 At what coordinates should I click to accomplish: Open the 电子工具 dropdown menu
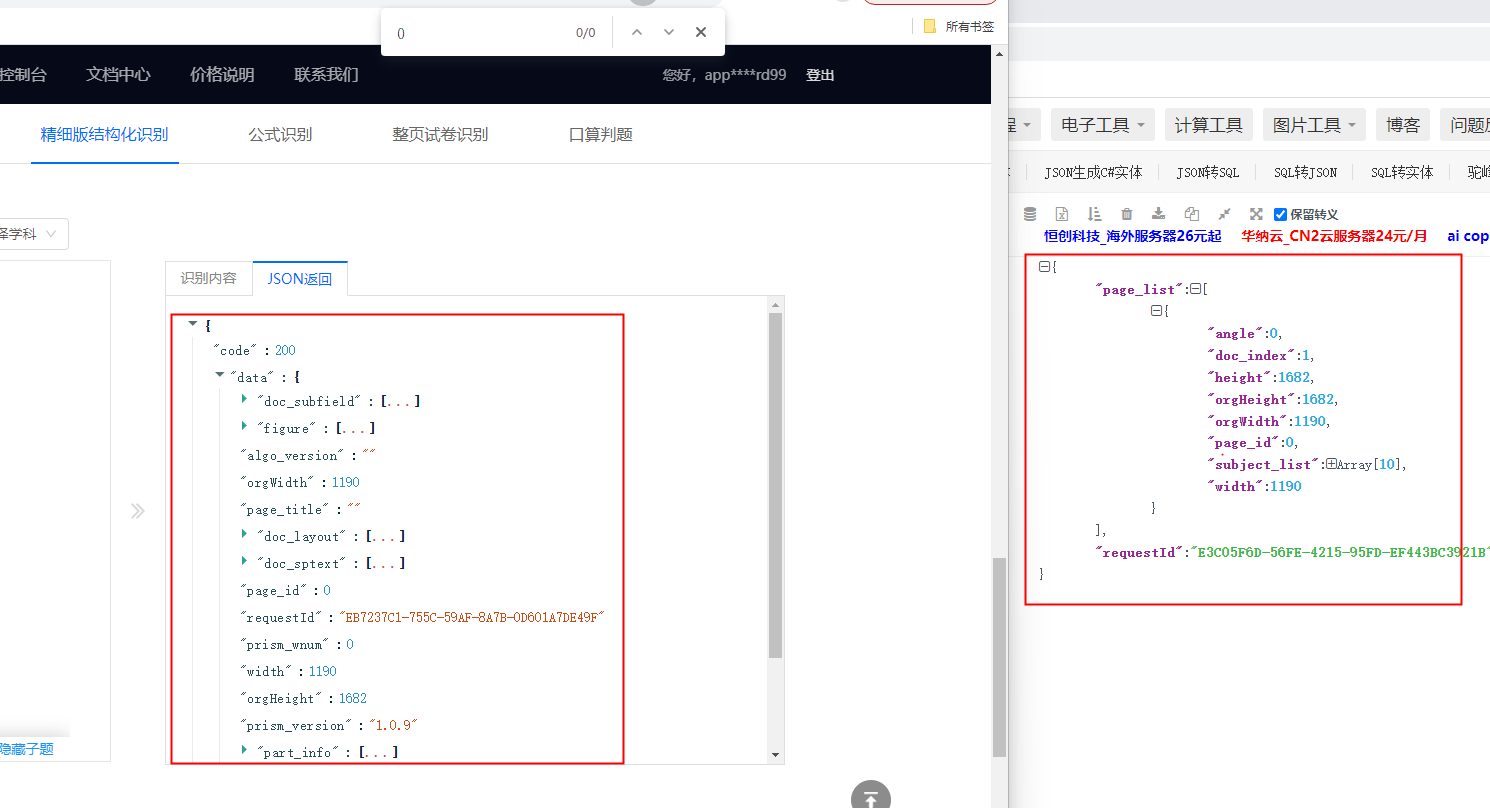point(1103,125)
